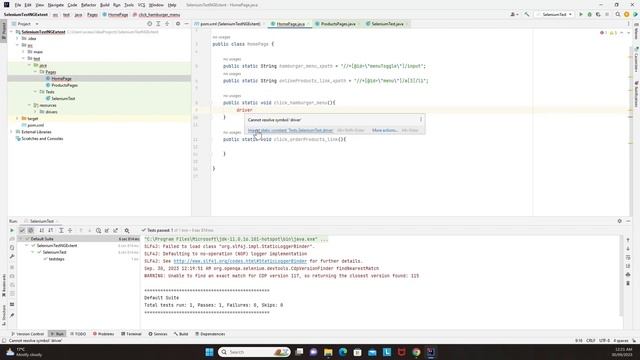640x360 pixels.
Task: Toggle Show Passed checkmark filter in Run toolbar
Action: coord(22,231)
